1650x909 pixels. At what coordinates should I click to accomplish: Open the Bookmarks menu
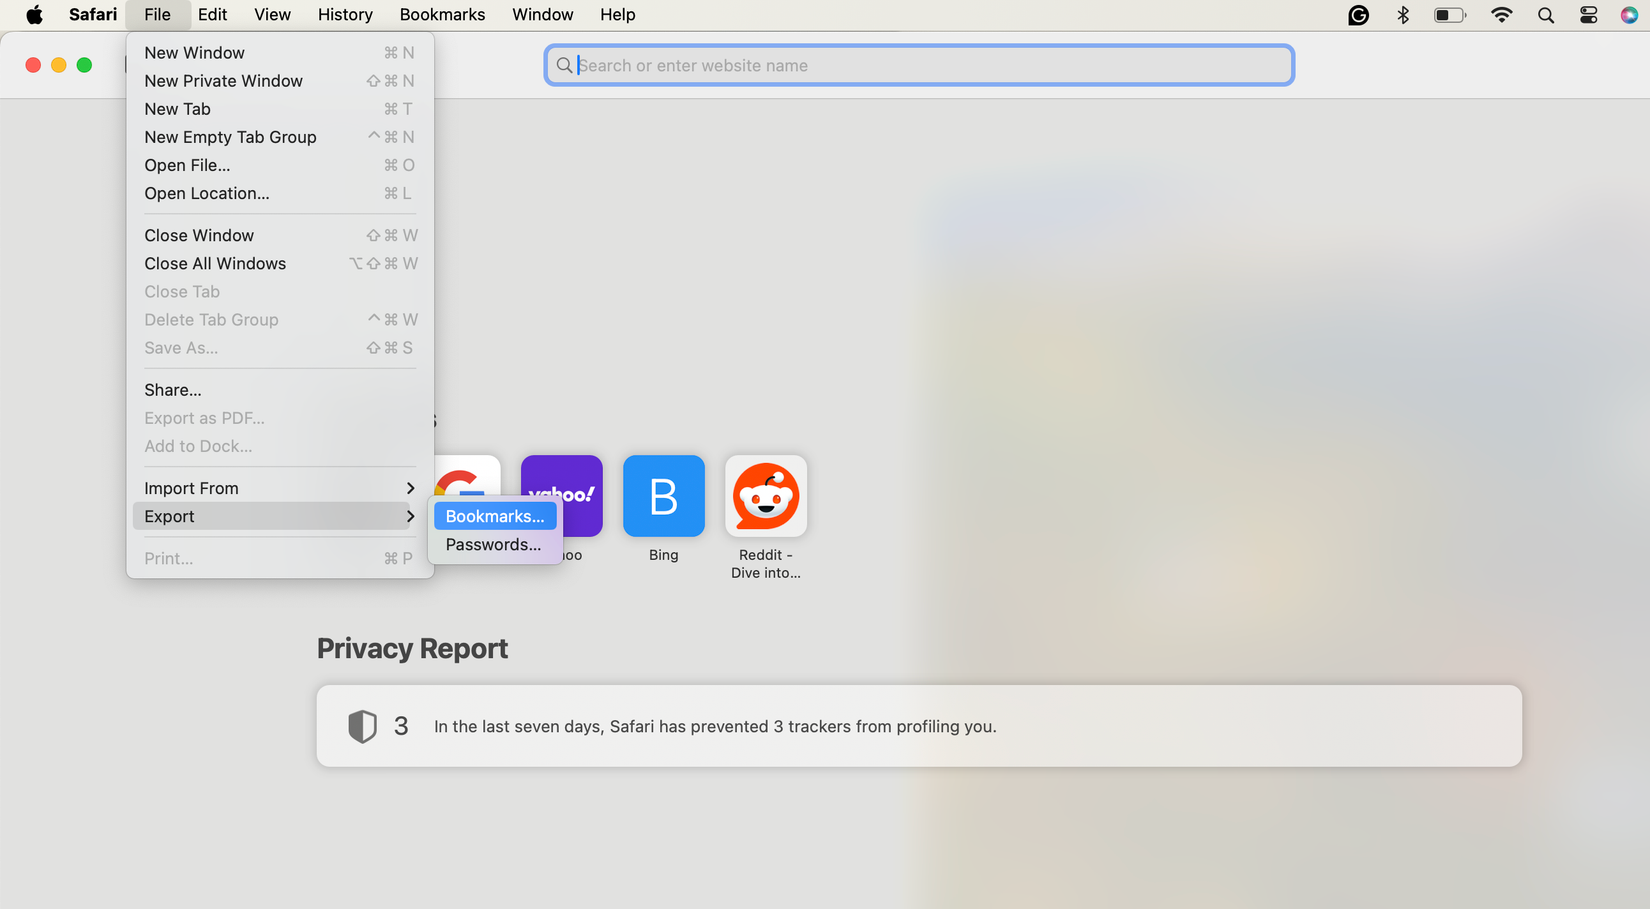[x=442, y=15]
